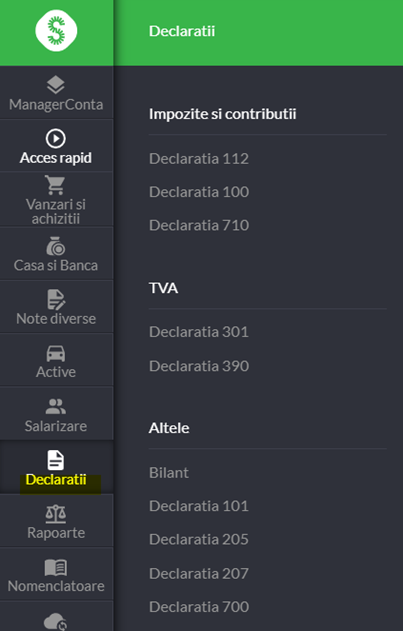Open Vanzari si achizitii cart icon

coord(55,185)
